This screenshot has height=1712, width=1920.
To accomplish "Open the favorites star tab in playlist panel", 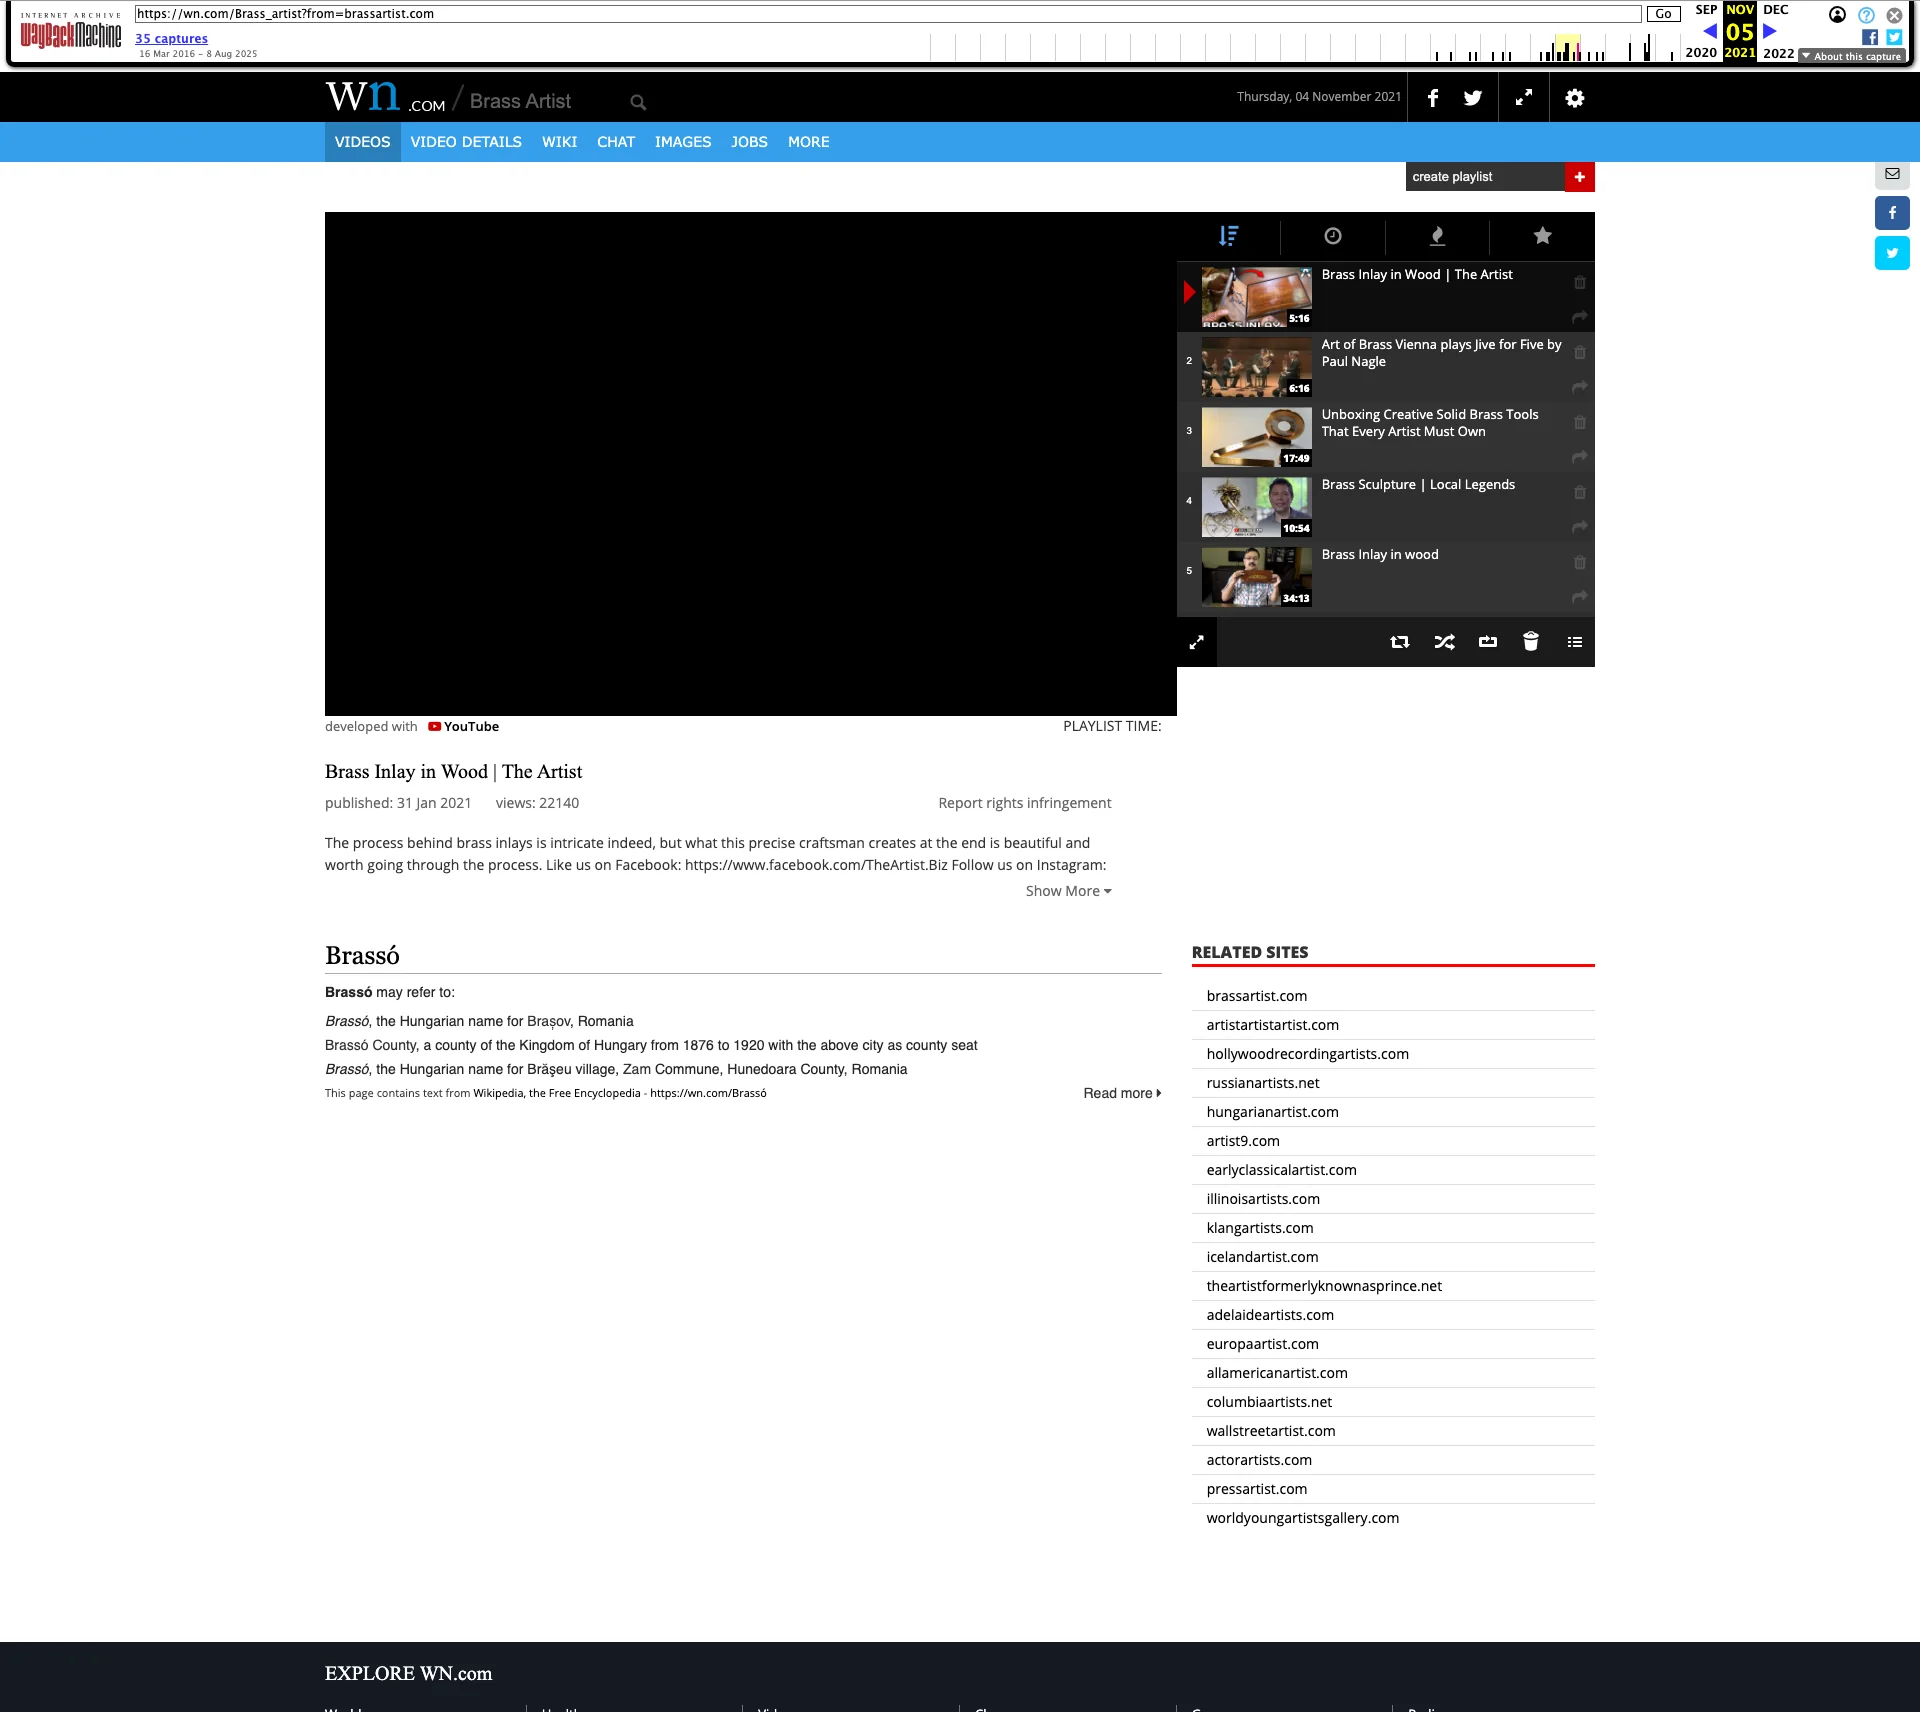I will pyautogui.click(x=1542, y=237).
